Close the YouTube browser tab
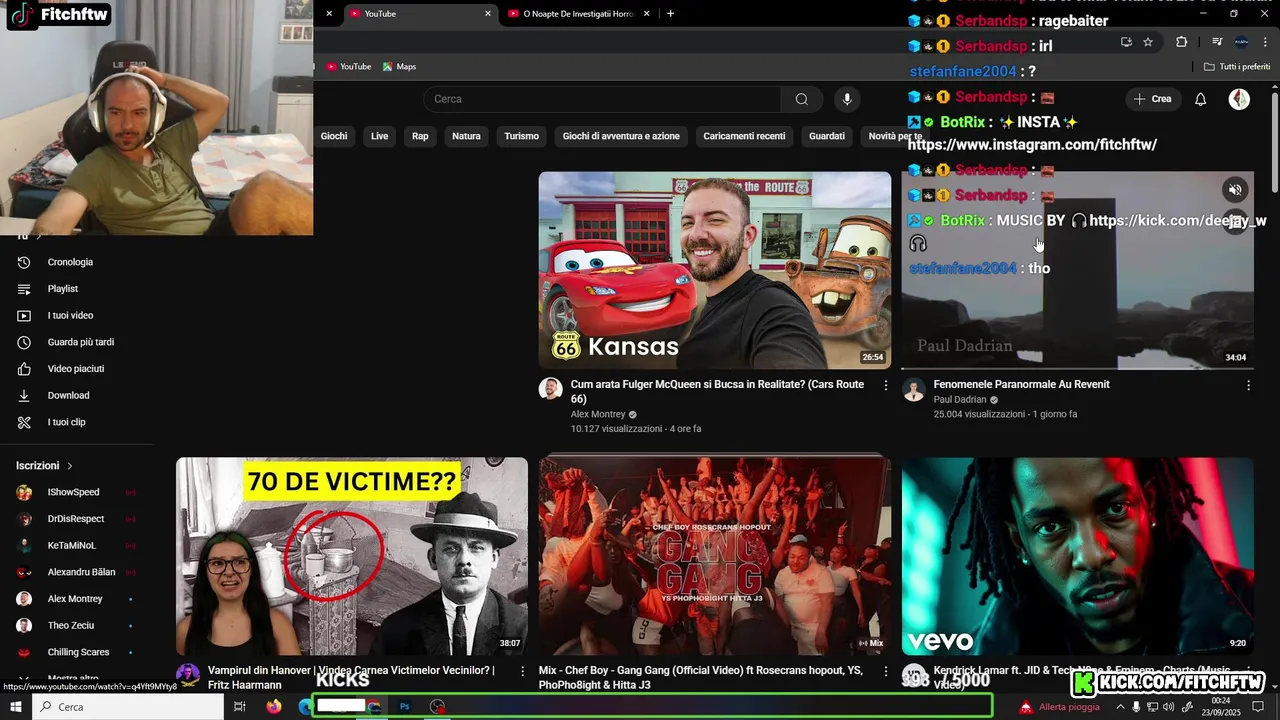Image resolution: width=1280 pixels, height=720 pixels. (488, 14)
